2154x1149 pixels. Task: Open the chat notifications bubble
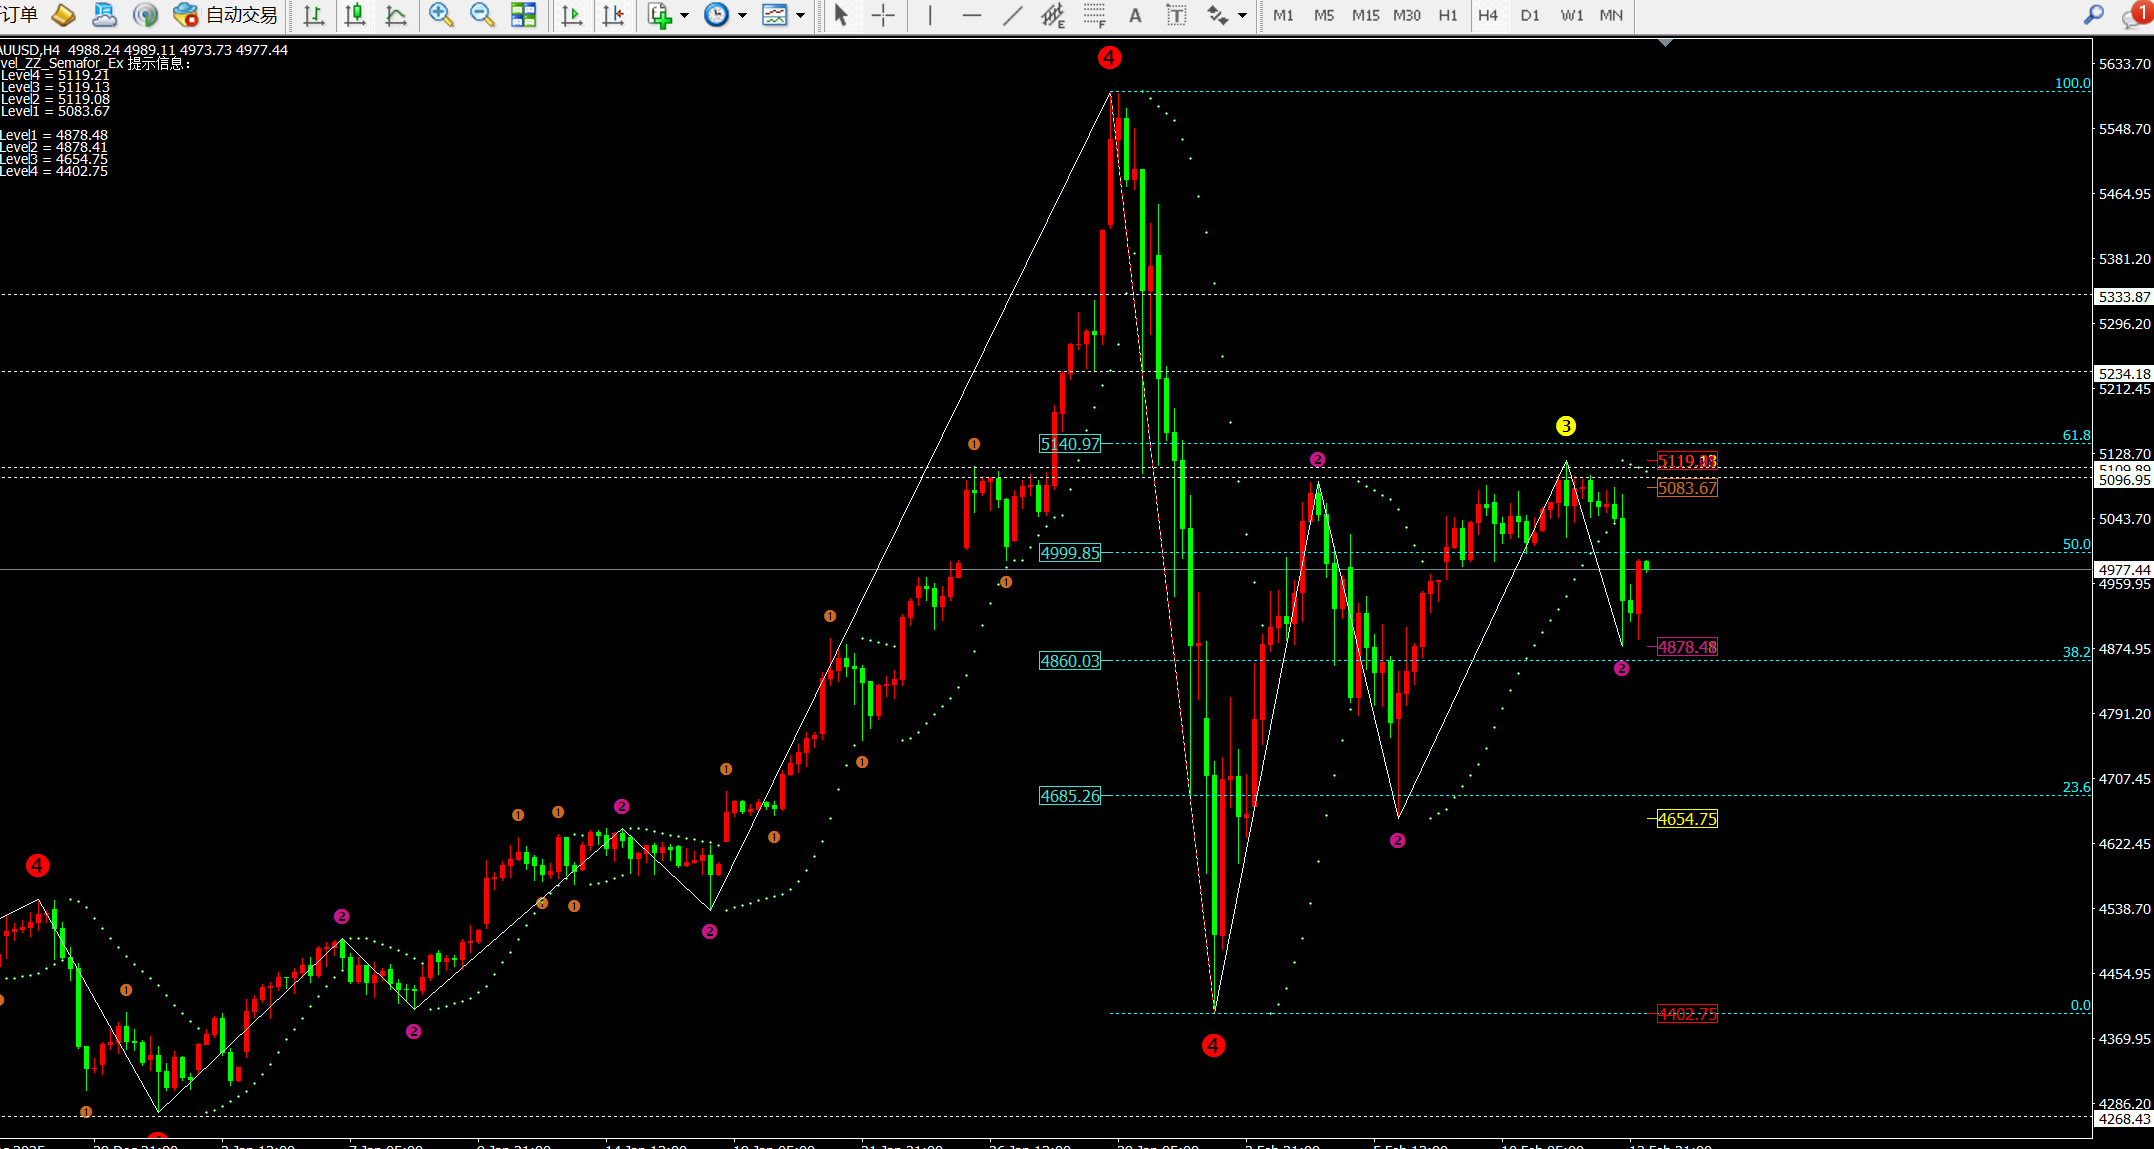2133,15
